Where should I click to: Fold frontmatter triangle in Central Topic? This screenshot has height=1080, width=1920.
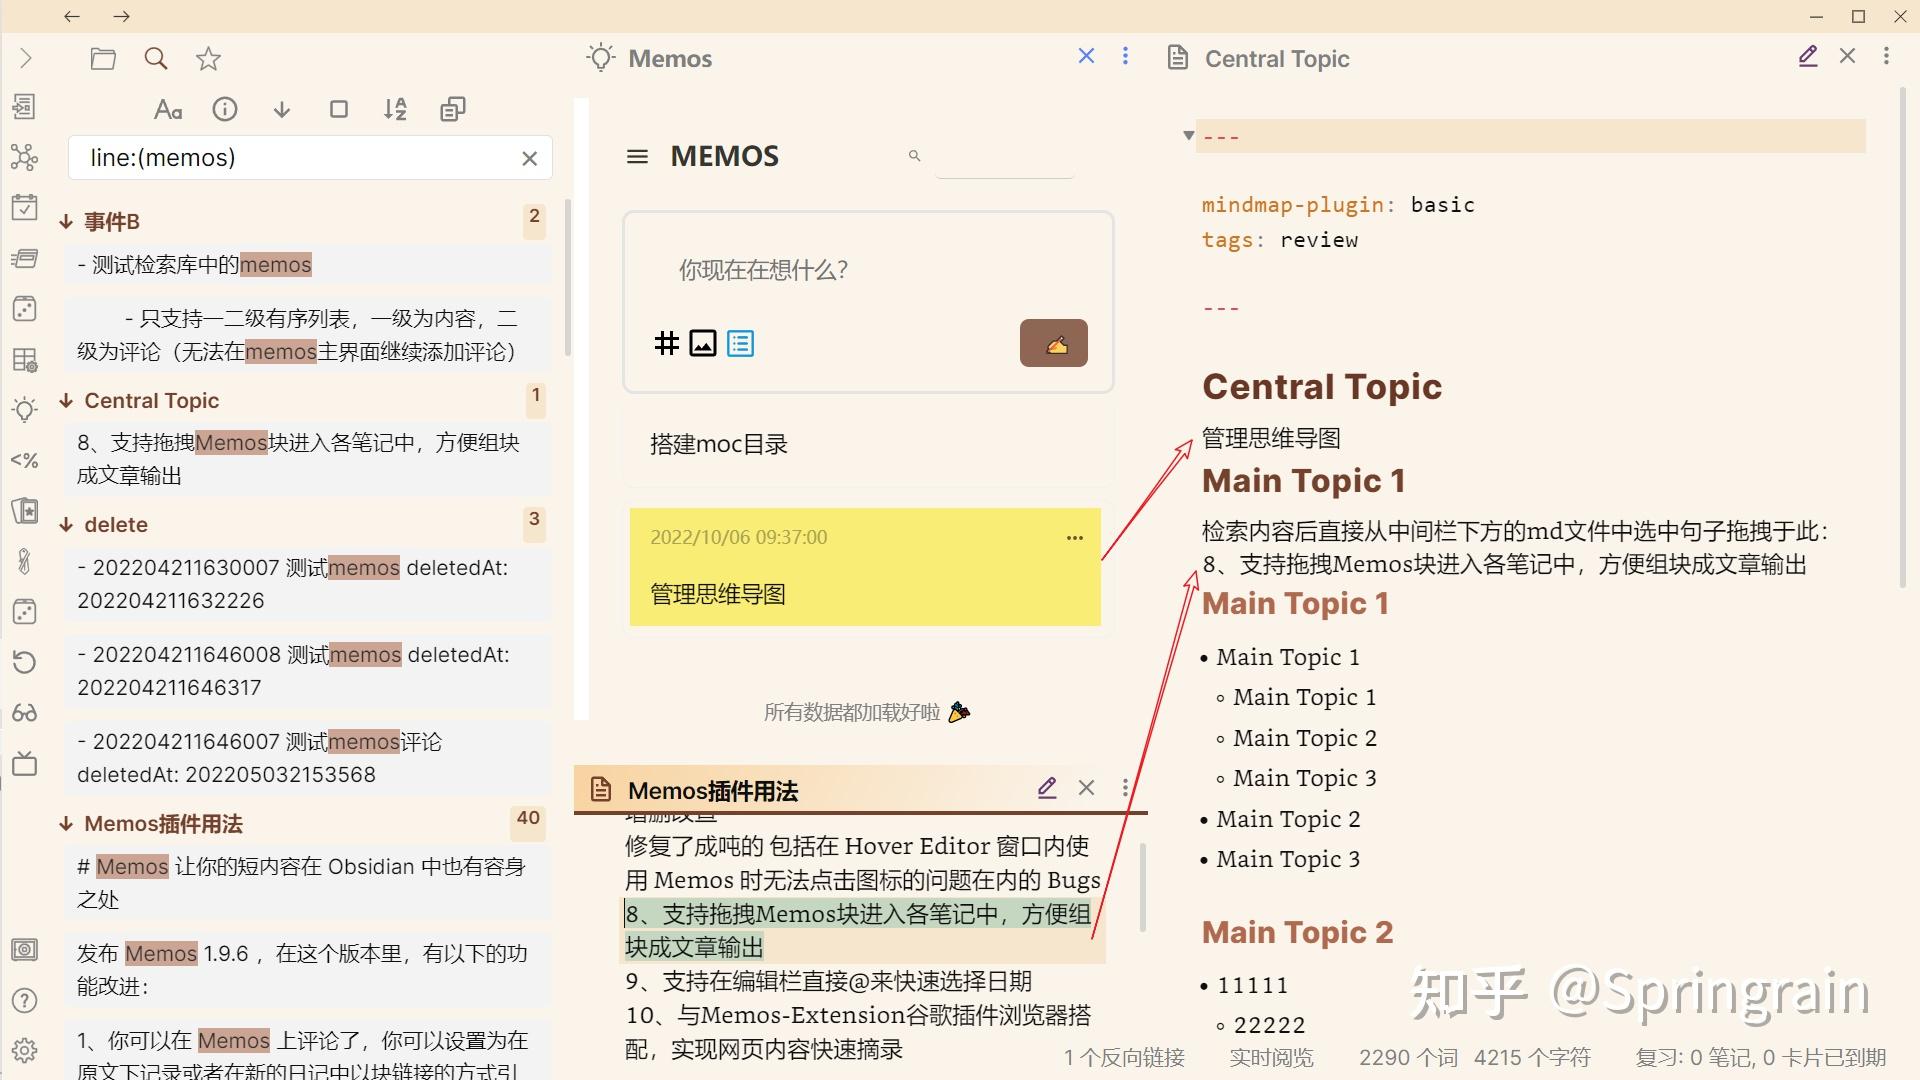click(1188, 136)
